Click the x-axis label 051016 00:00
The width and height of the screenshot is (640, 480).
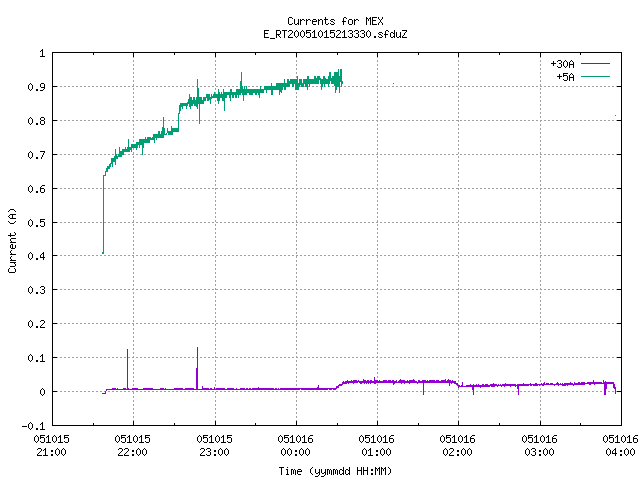point(296,445)
